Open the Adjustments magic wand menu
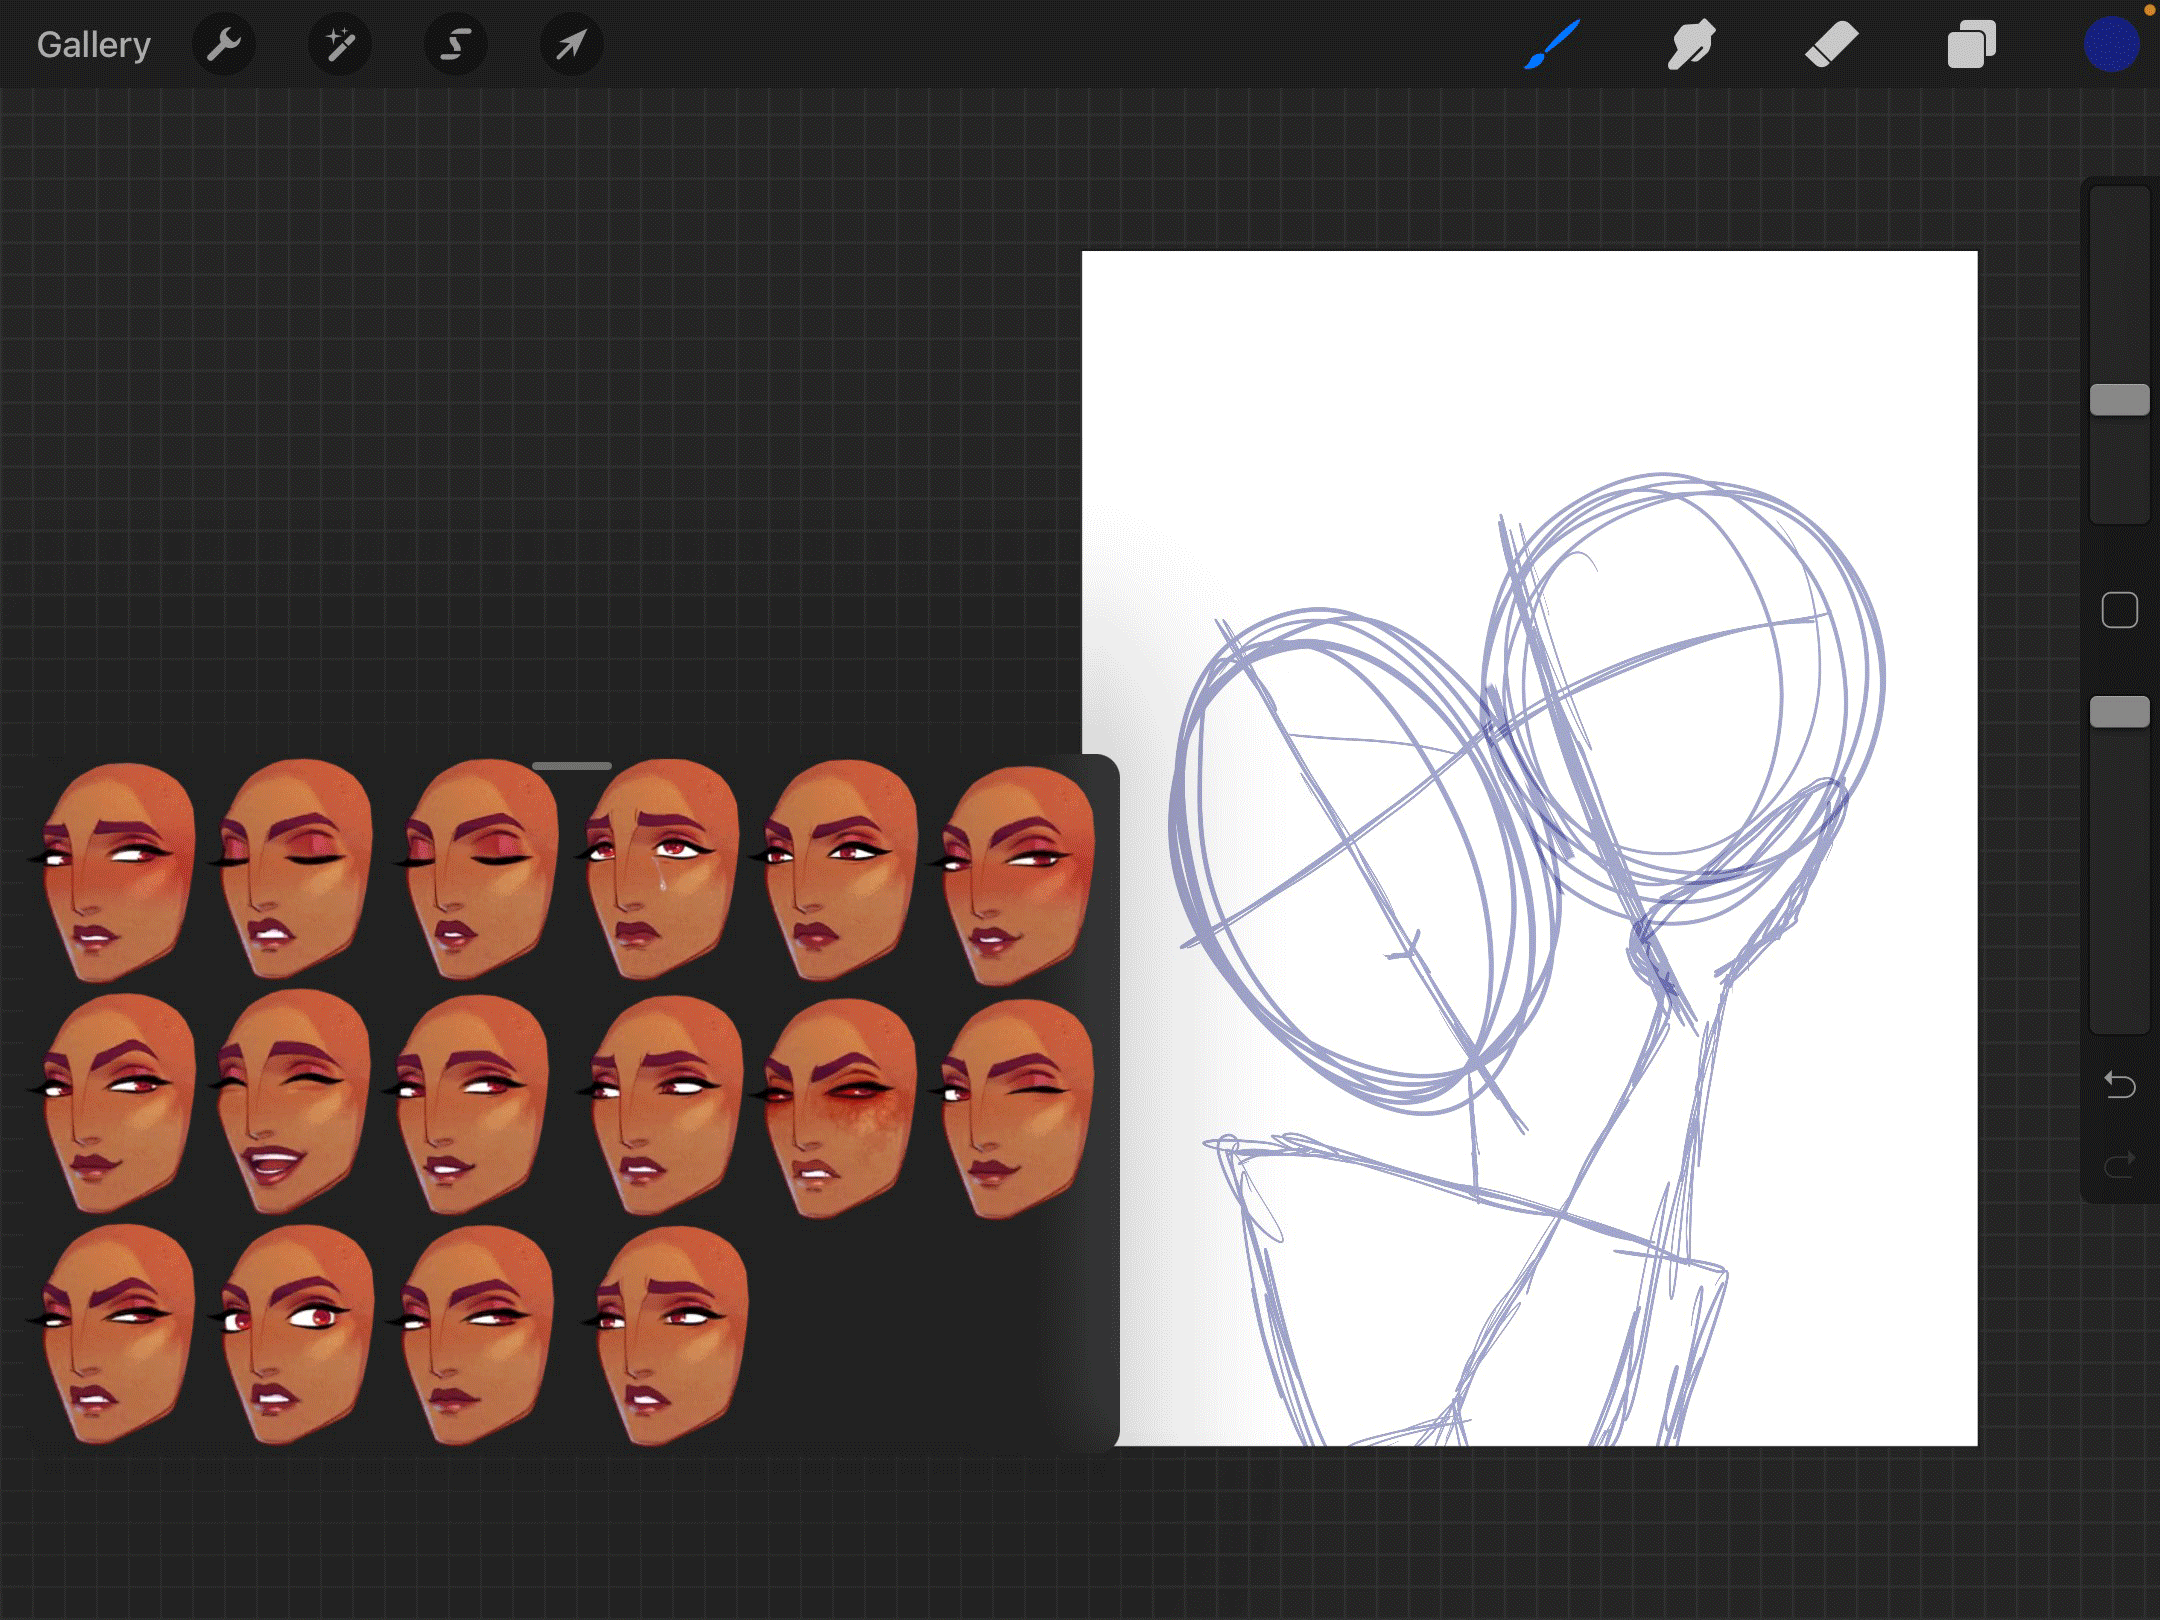Image resolution: width=2160 pixels, height=1620 pixels. tap(340, 45)
